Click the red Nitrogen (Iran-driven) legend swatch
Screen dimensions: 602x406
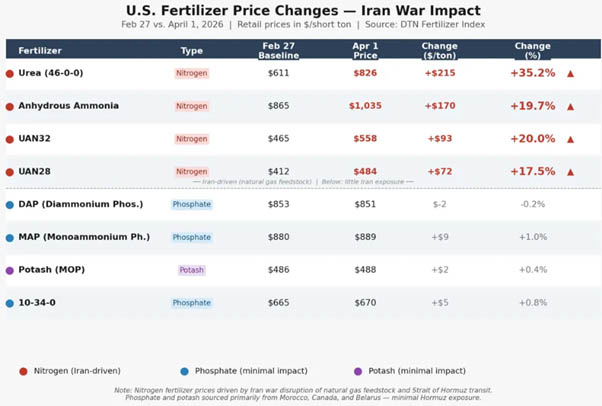pos(23,371)
